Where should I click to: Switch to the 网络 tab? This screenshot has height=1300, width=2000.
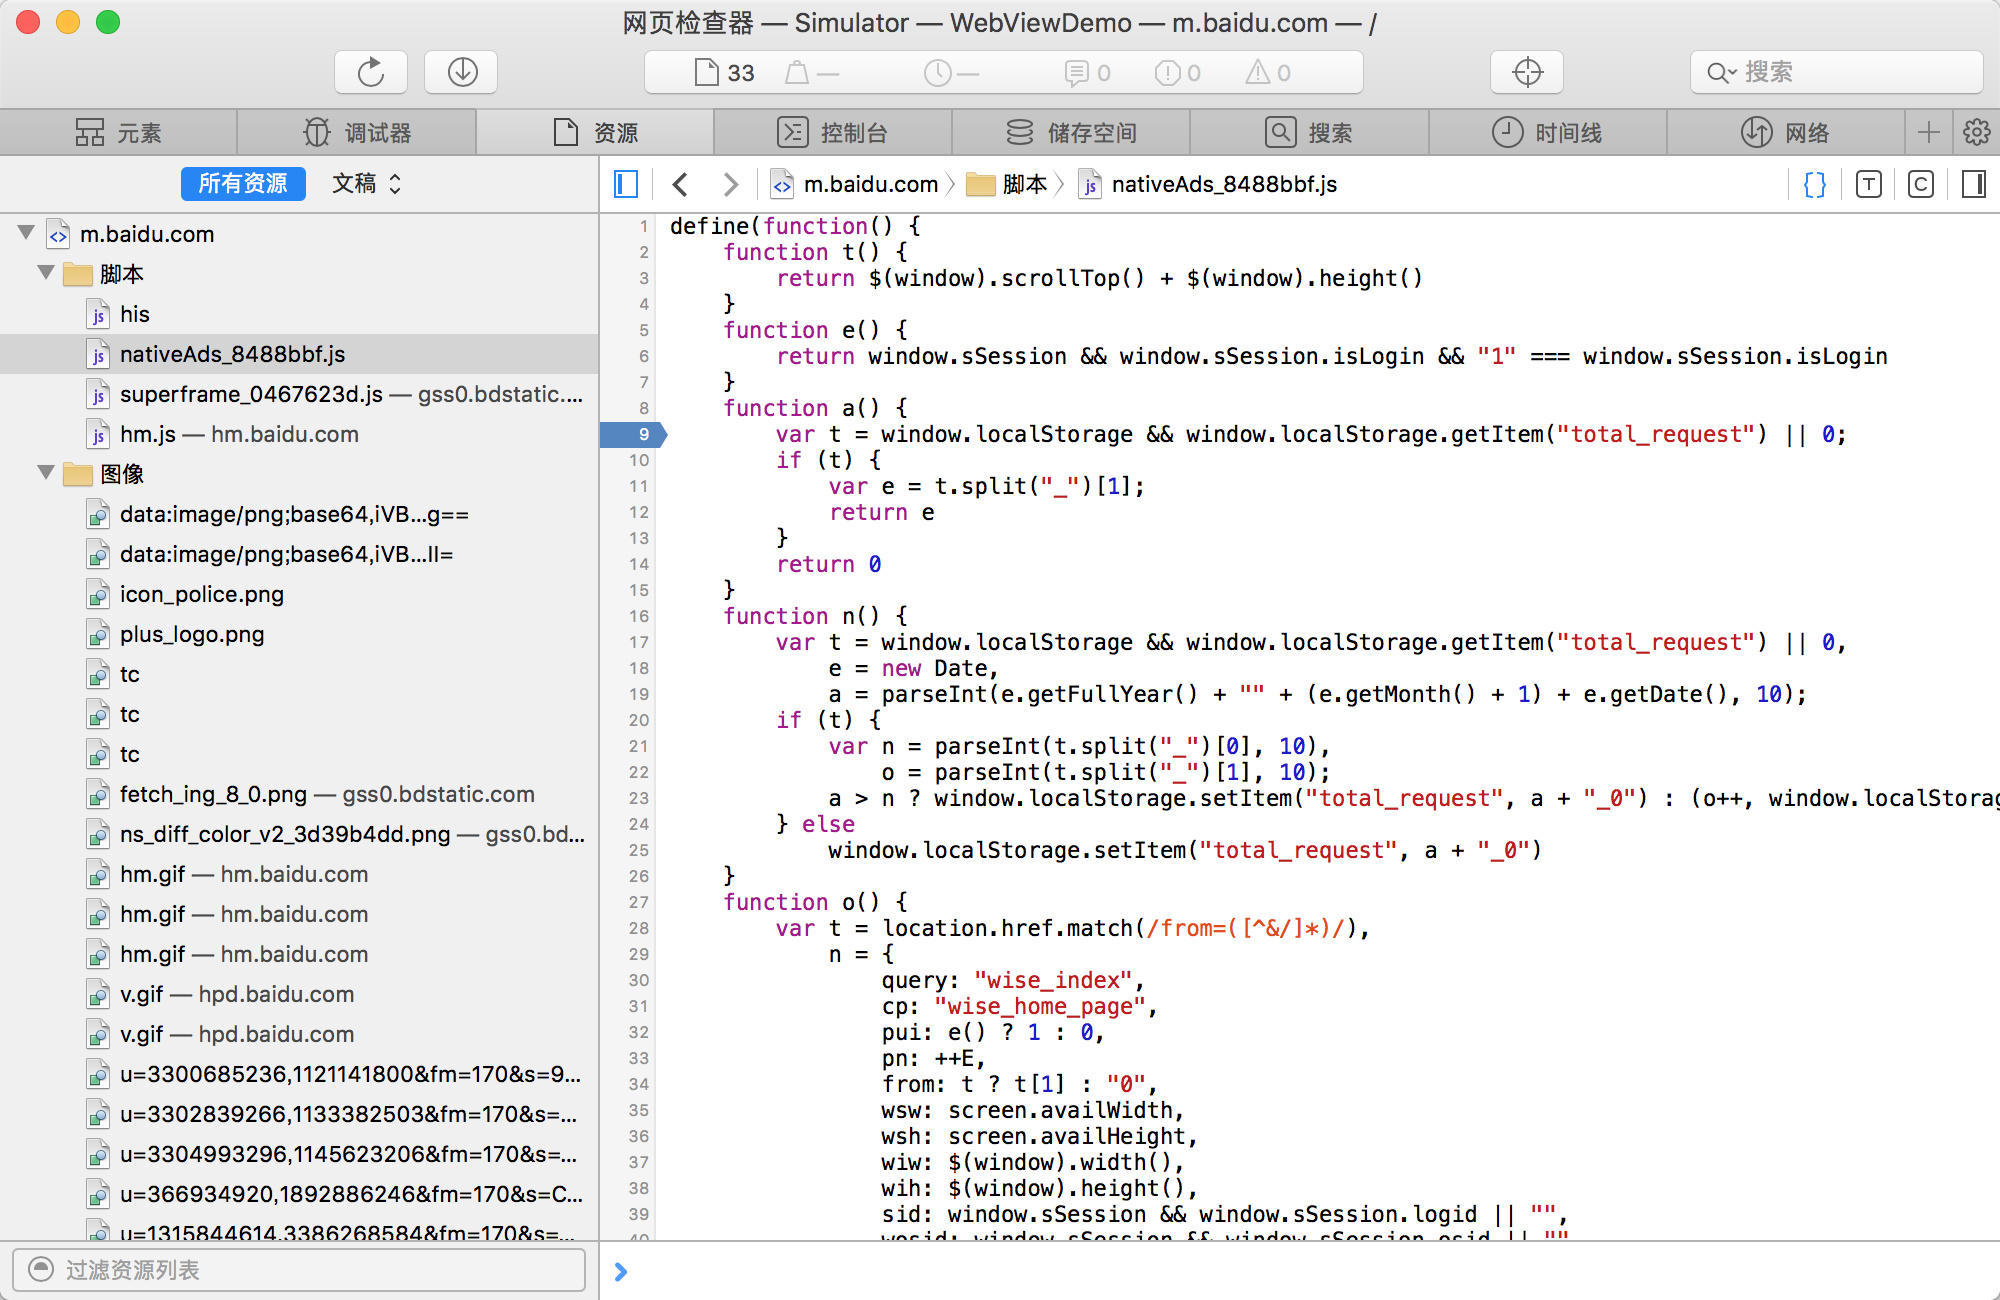tap(1786, 132)
